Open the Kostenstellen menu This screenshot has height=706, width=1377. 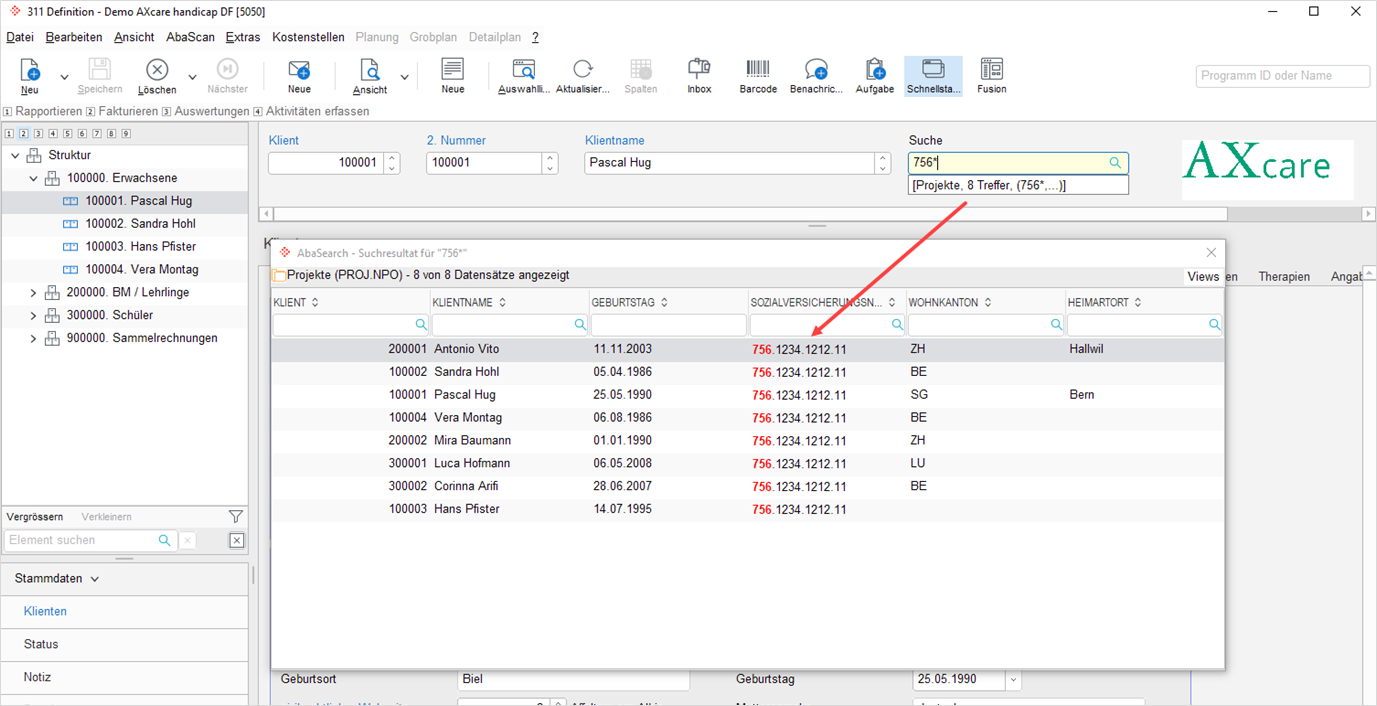(x=308, y=37)
